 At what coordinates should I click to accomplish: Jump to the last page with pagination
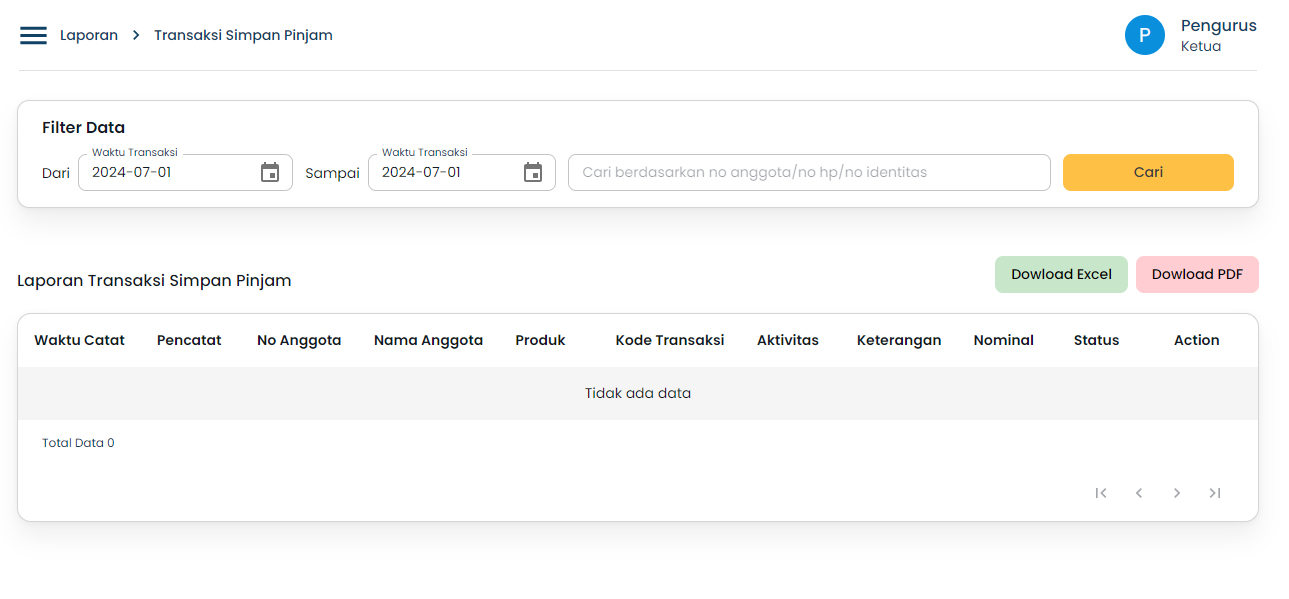coord(1215,493)
